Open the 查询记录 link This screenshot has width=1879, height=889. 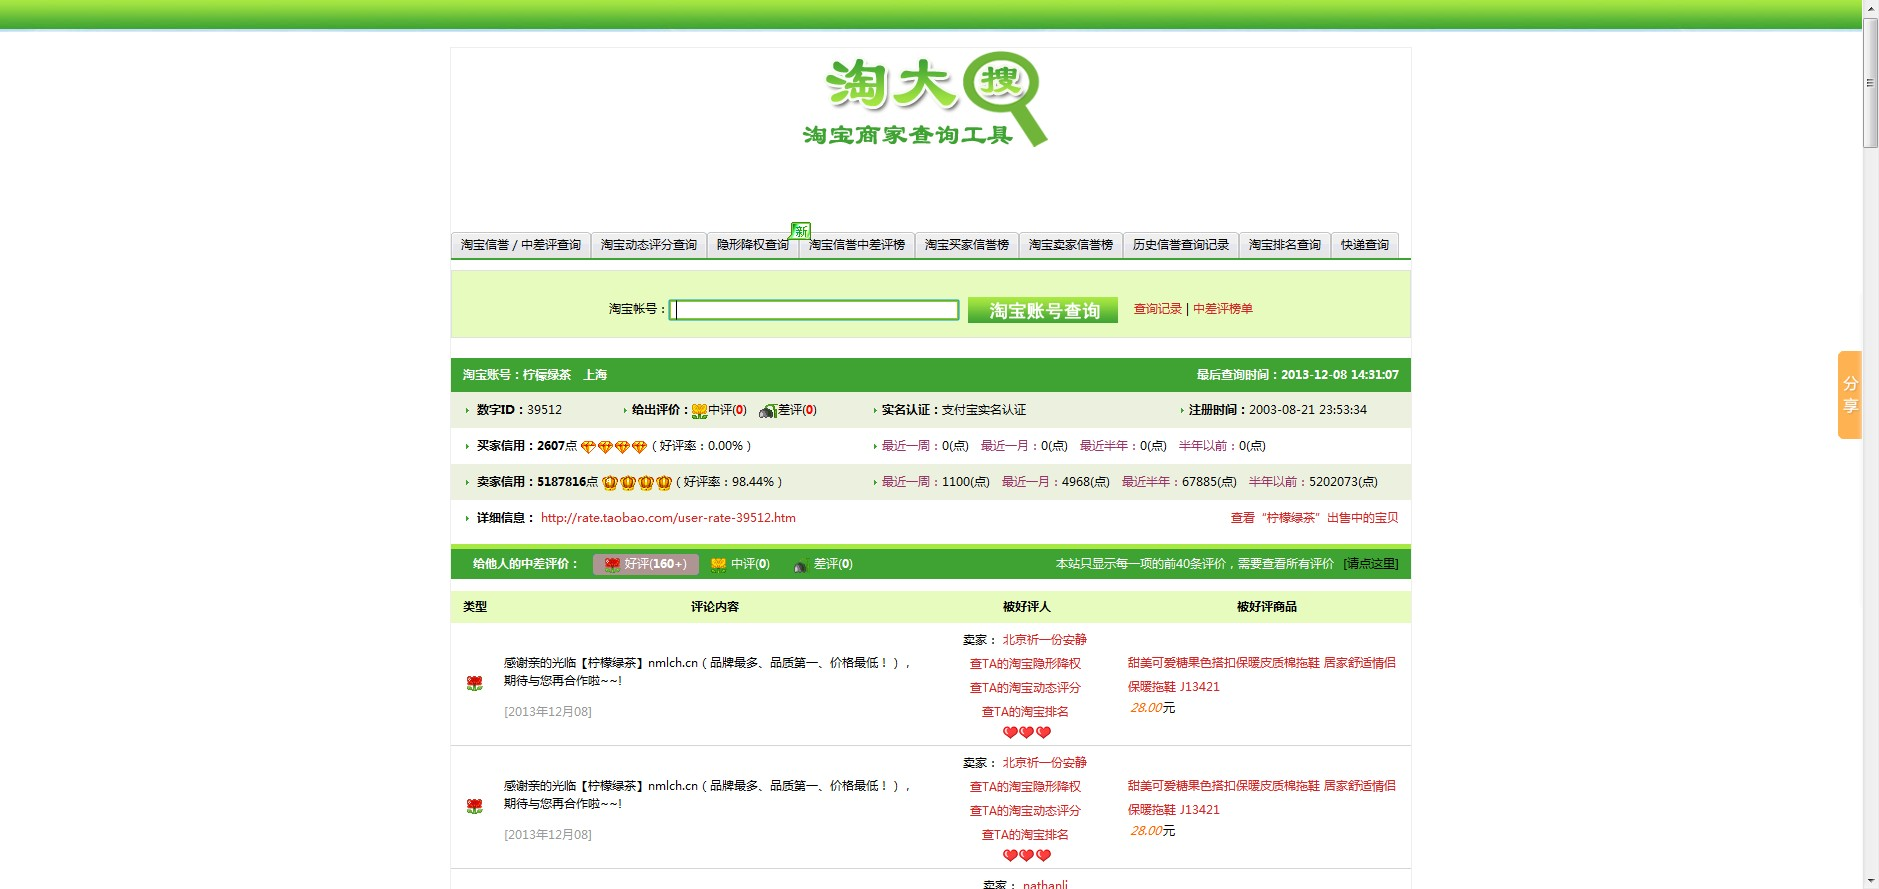1158,309
